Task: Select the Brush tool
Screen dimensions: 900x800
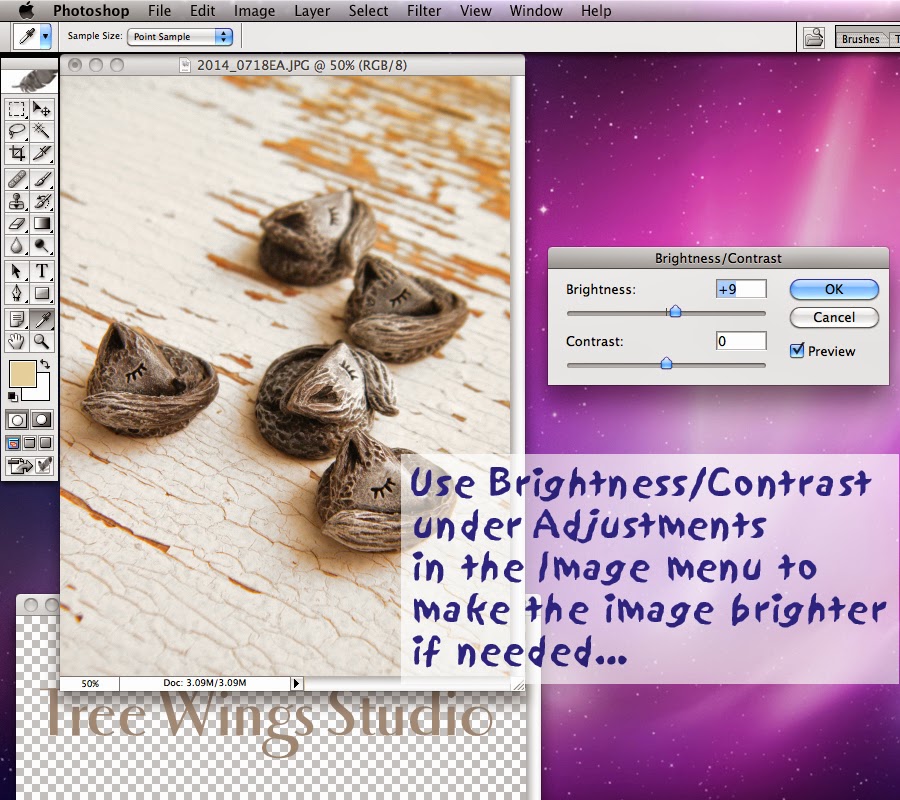Action: (41, 179)
